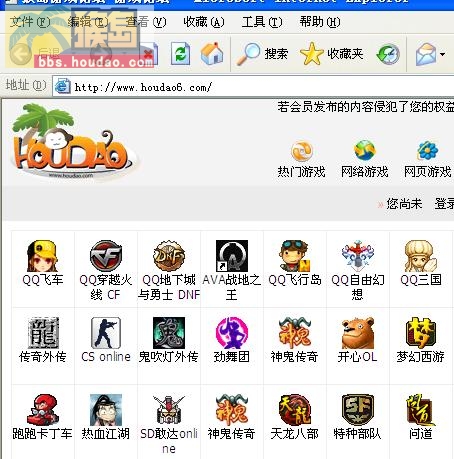The width and height of the screenshot is (454, 459).
Task: Open the 跑跑卡丁车 game icon
Action: (43, 410)
